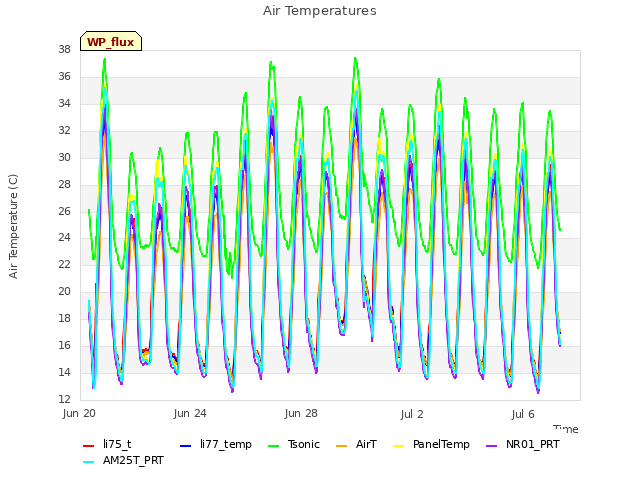
Task: Click the purple NR01_PRT legend swatch
Action: coord(491,446)
